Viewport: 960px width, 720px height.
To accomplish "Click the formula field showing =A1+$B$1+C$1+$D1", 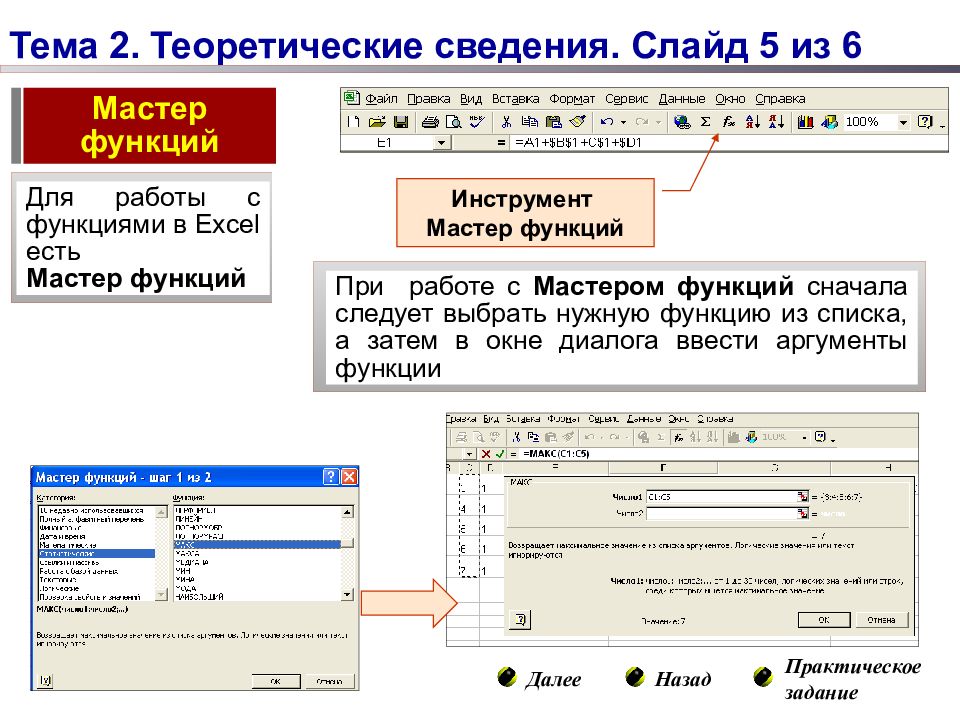I will tap(729, 143).
